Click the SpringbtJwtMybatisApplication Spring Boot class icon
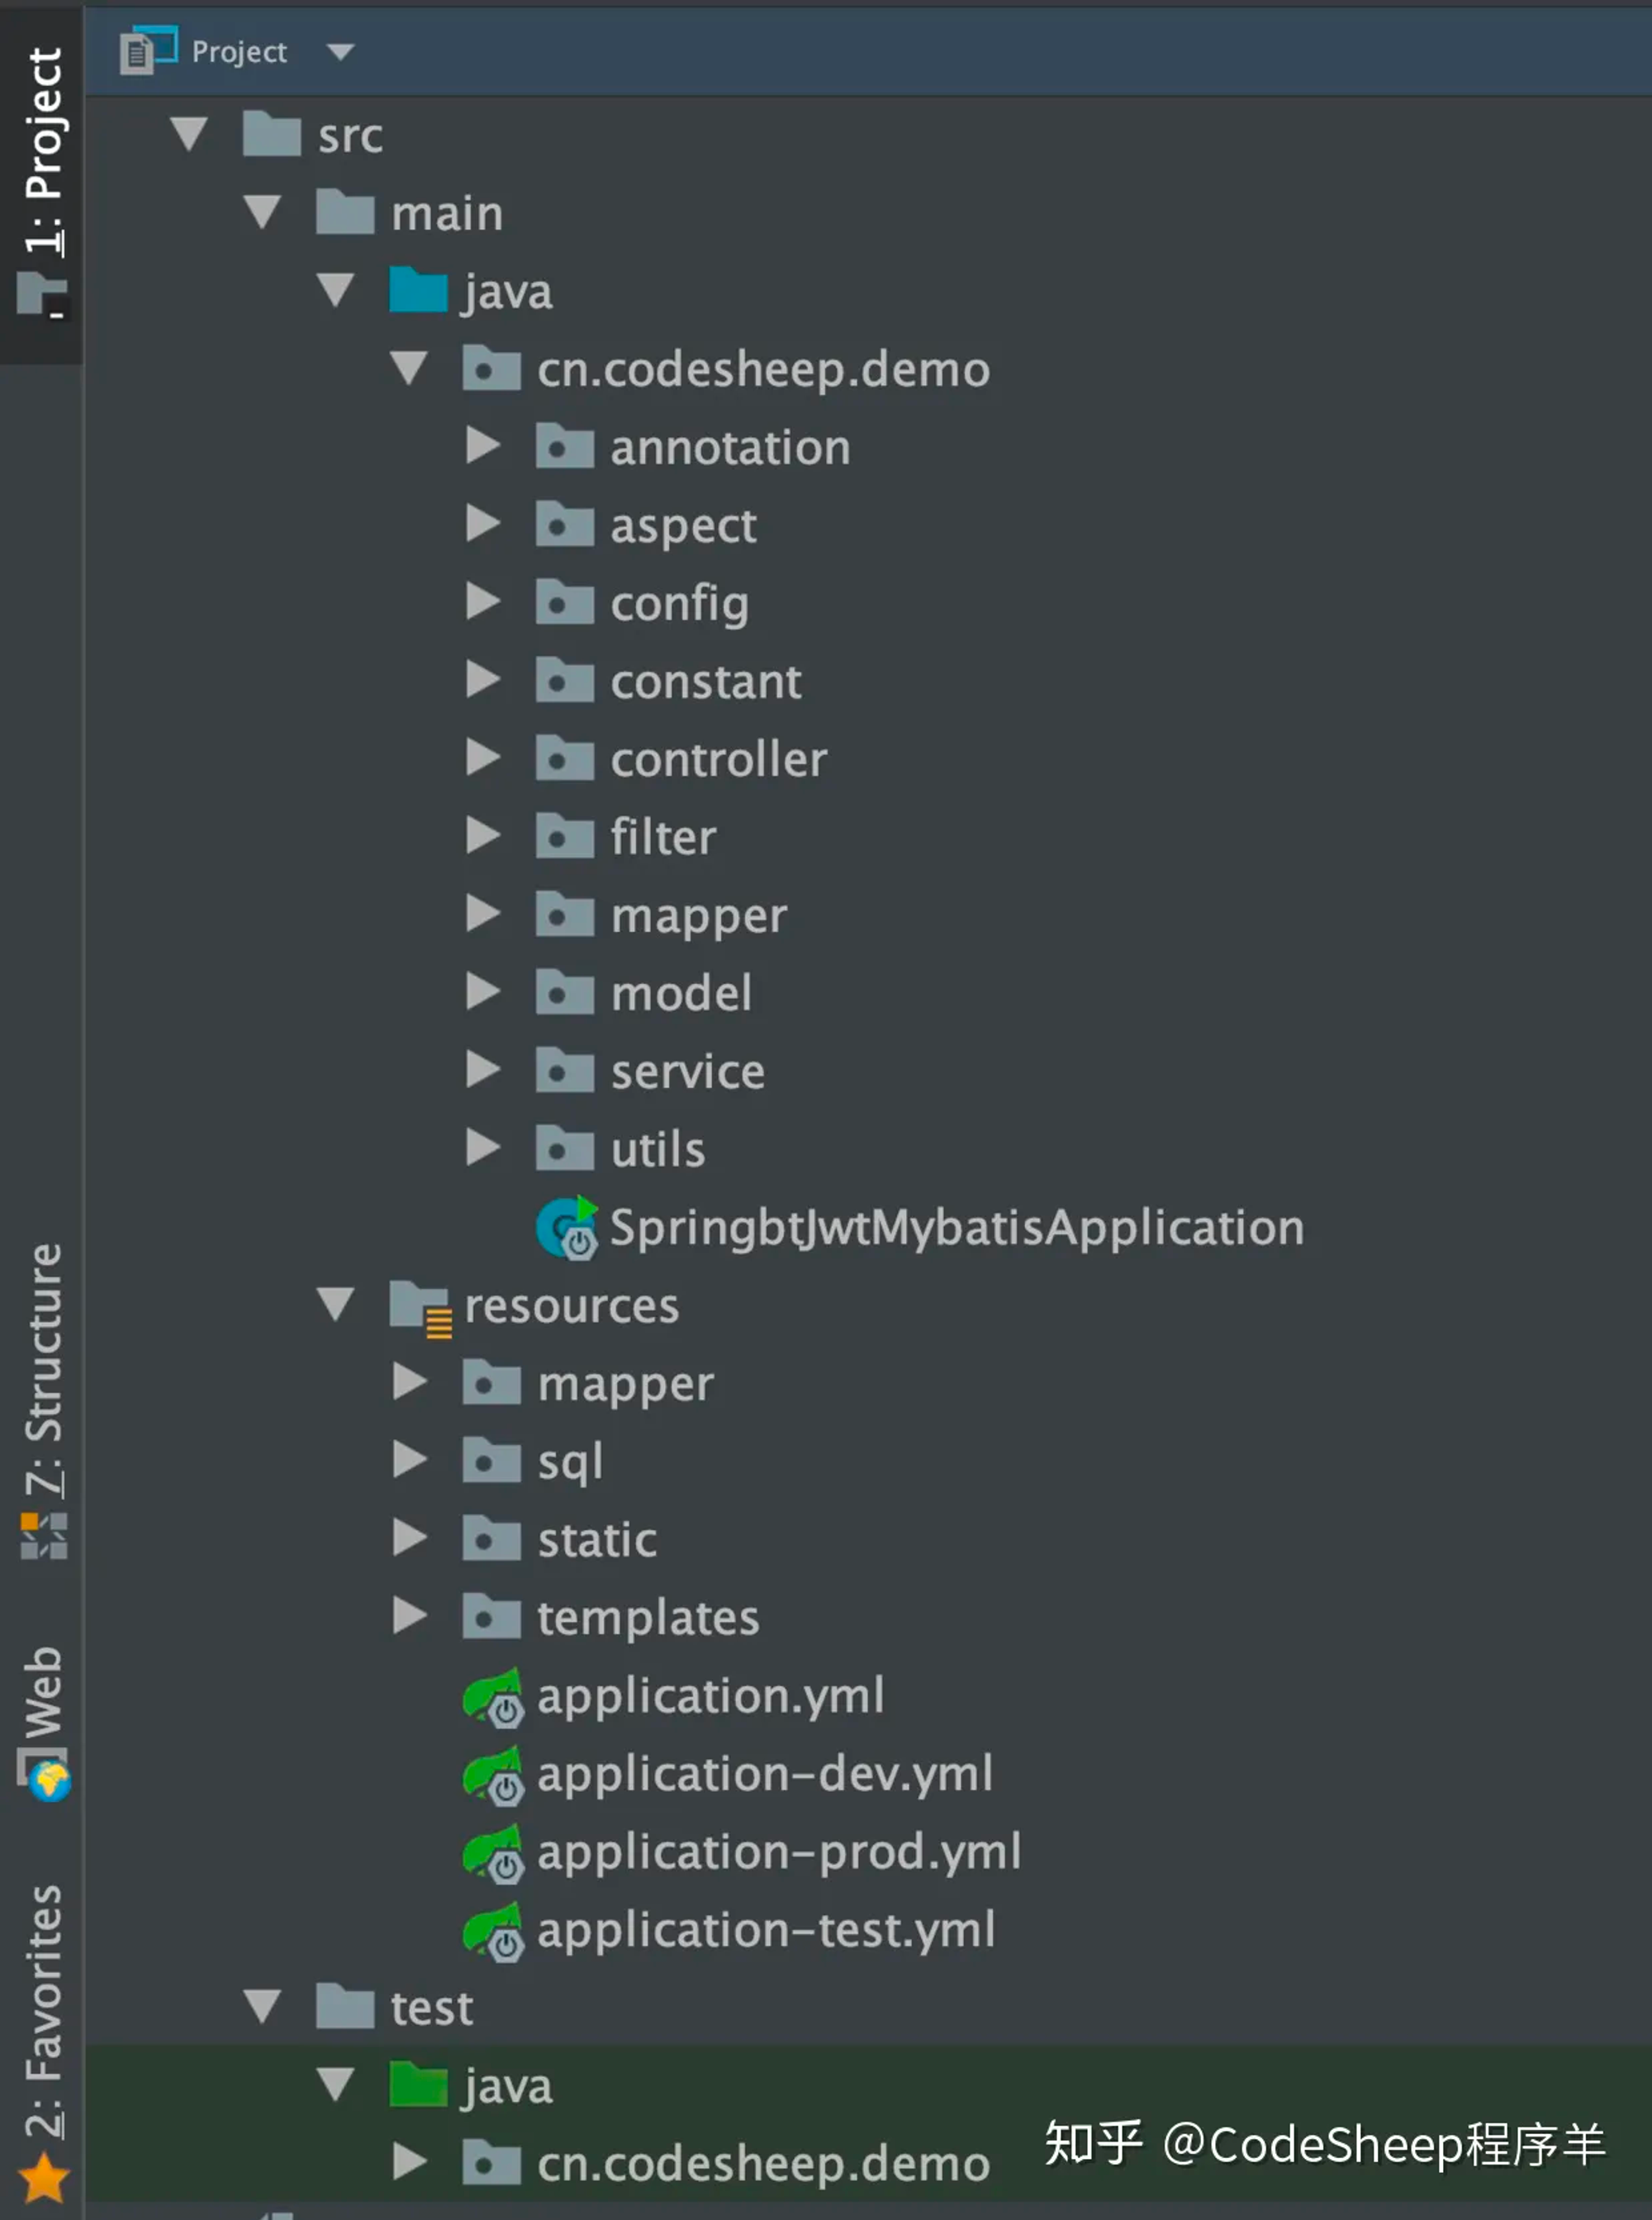 pyautogui.click(x=567, y=1227)
